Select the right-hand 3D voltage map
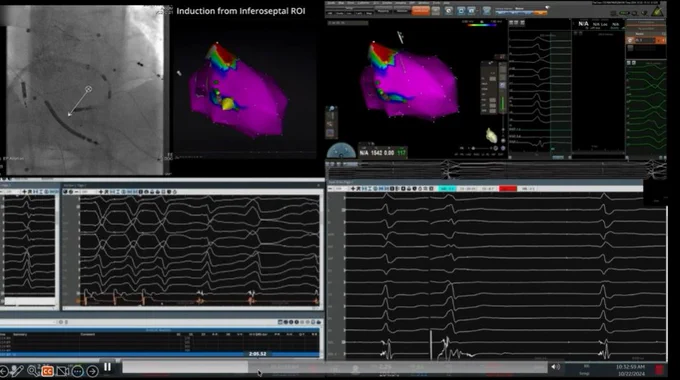This screenshot has height=380, width=680. [x=408, y=82]
